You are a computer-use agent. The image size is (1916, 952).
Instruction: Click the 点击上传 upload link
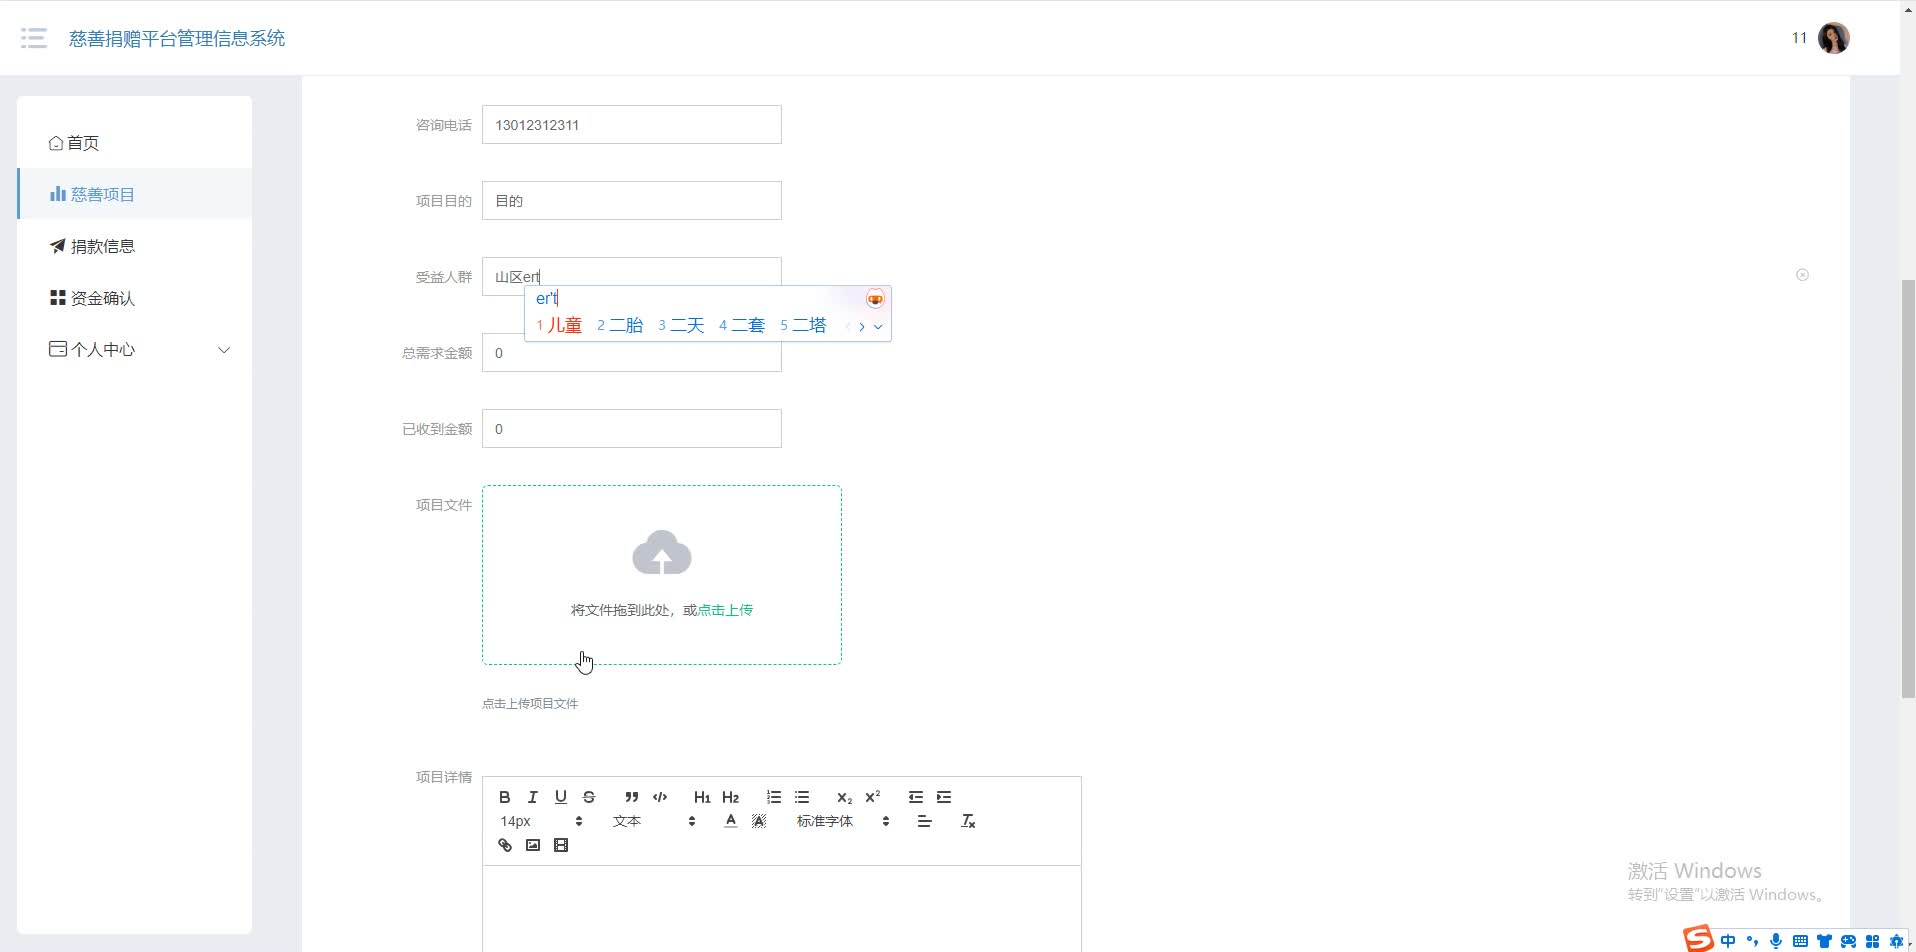(725, 610)
